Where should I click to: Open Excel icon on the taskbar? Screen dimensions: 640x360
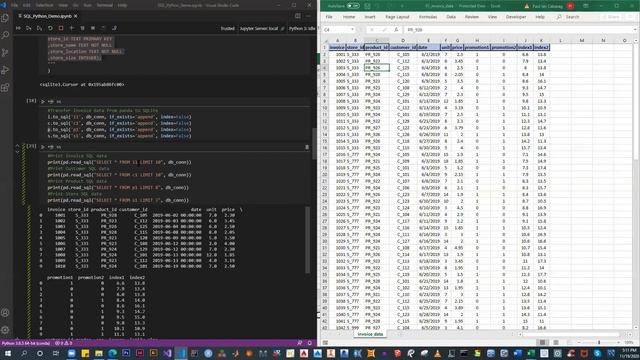click(x=531, y=353)
